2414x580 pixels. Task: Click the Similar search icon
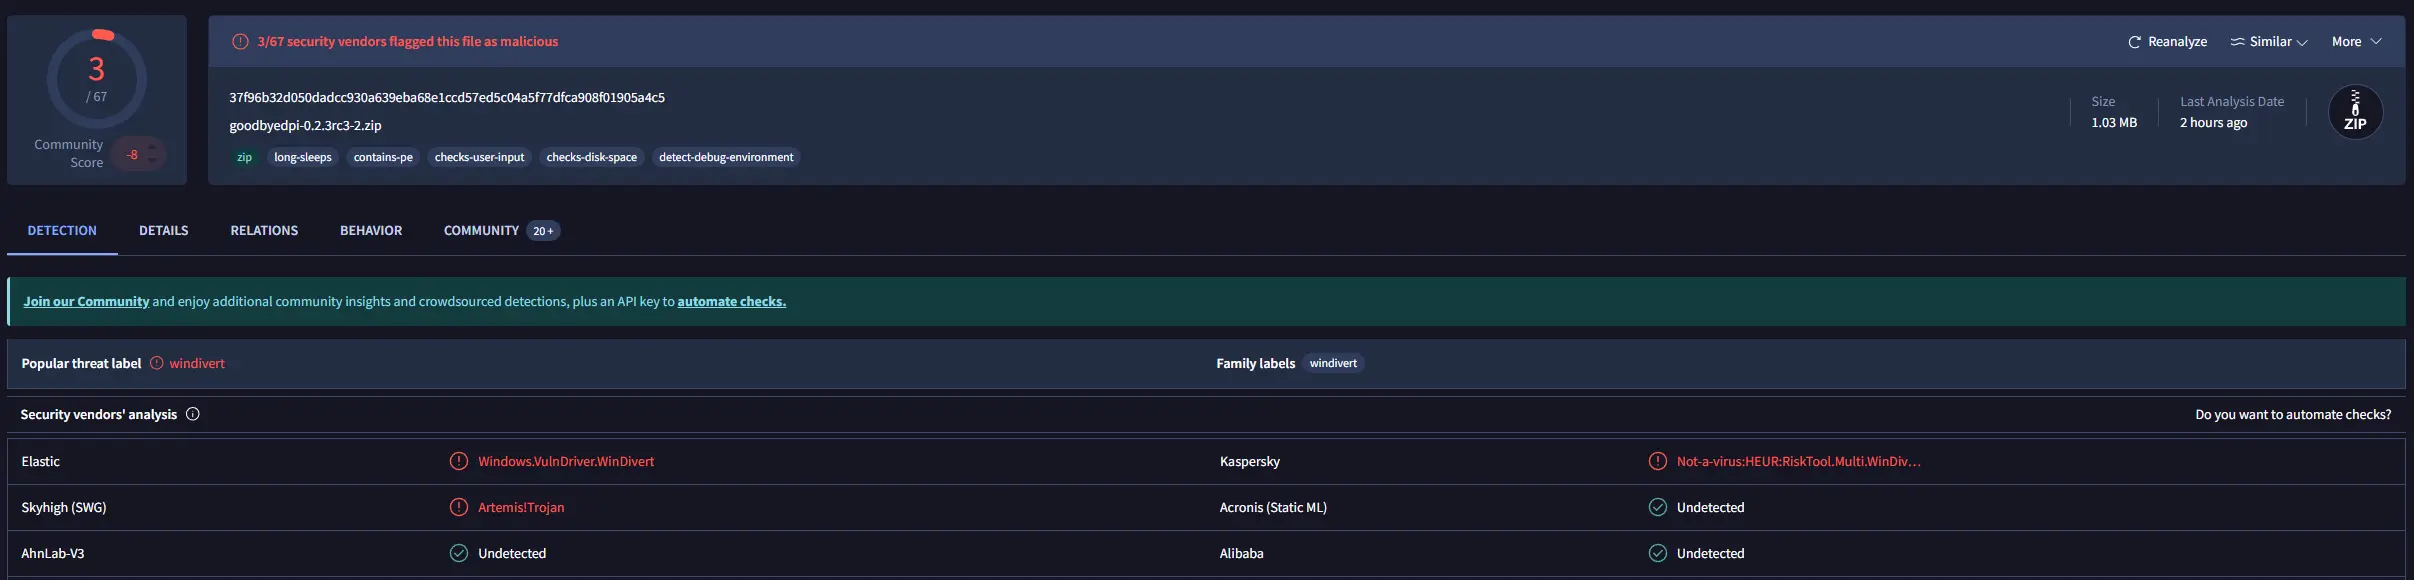[x=2237, y=42]
